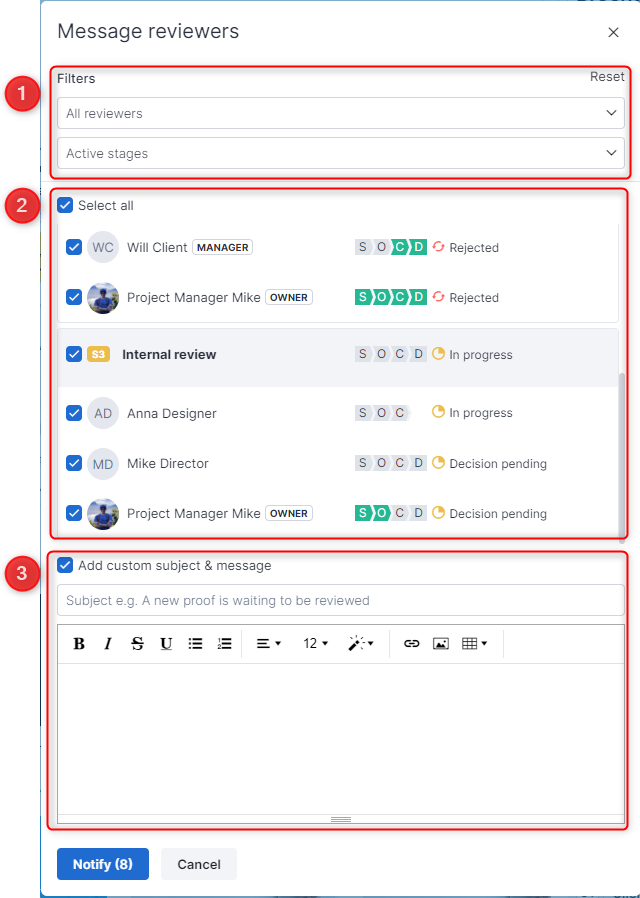Expand the Active stages filter dropdown

tap(340, 154)
